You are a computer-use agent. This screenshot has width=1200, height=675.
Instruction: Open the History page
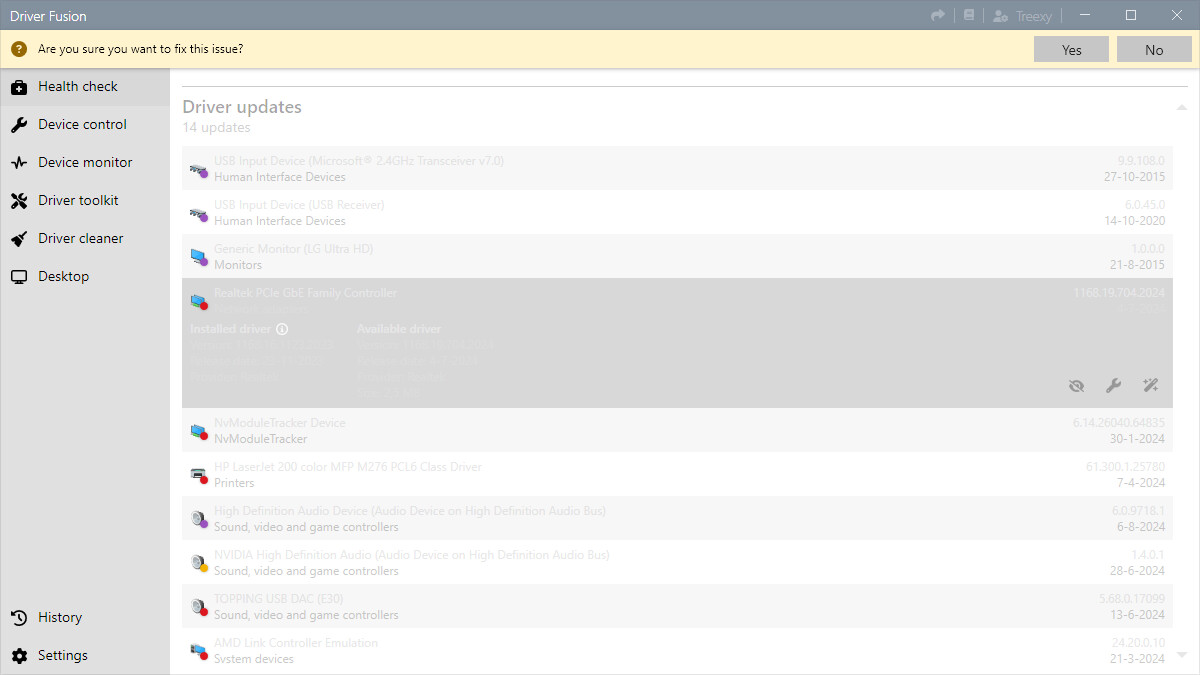[84, 618]
